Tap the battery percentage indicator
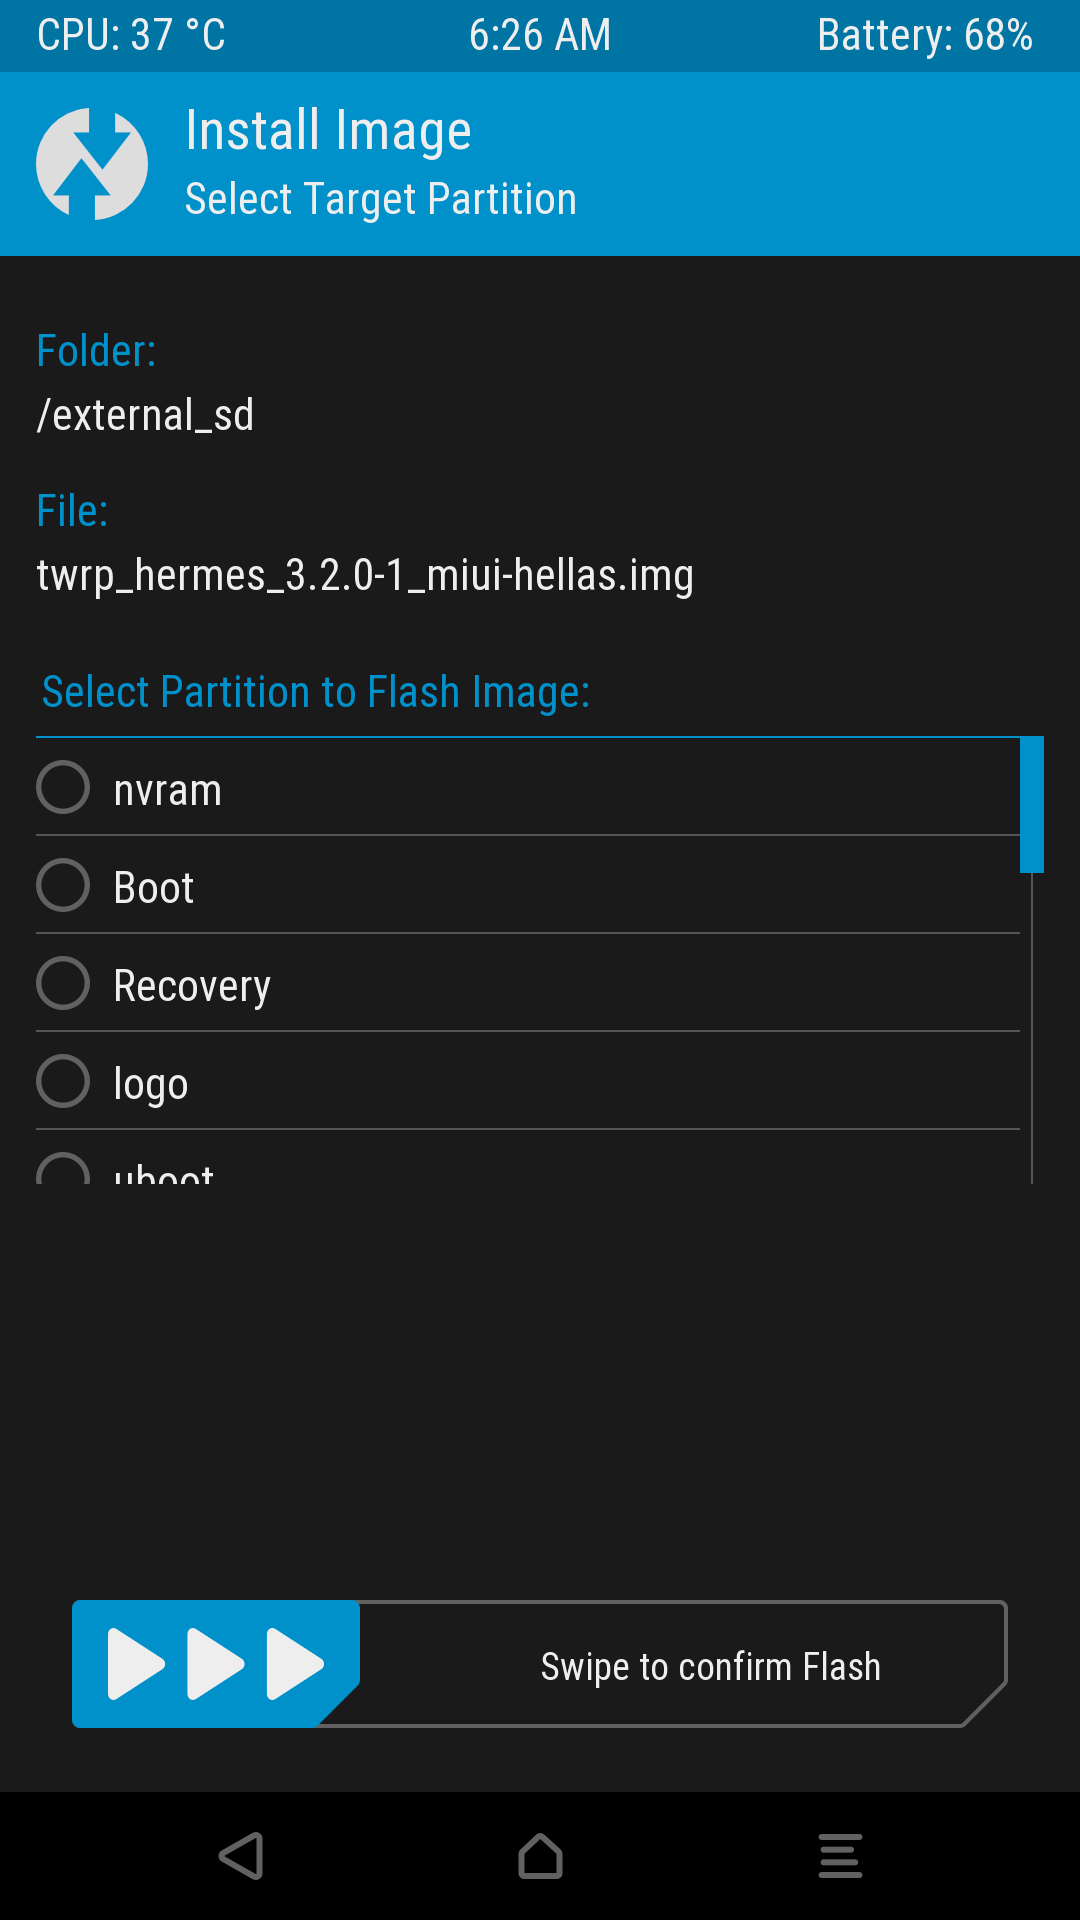This screenshot has height=1920, width=1080. pos(924,36)
